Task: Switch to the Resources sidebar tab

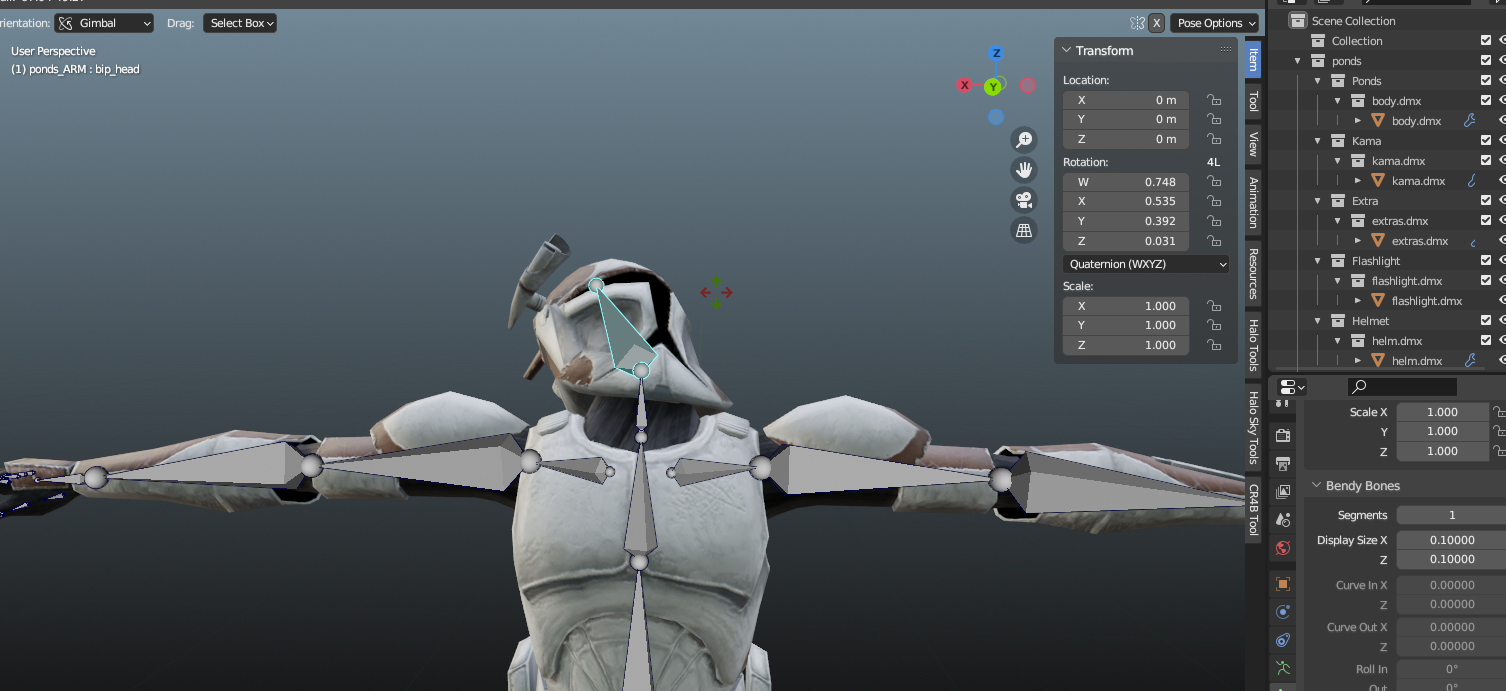Action: [x=1253, y=274]
